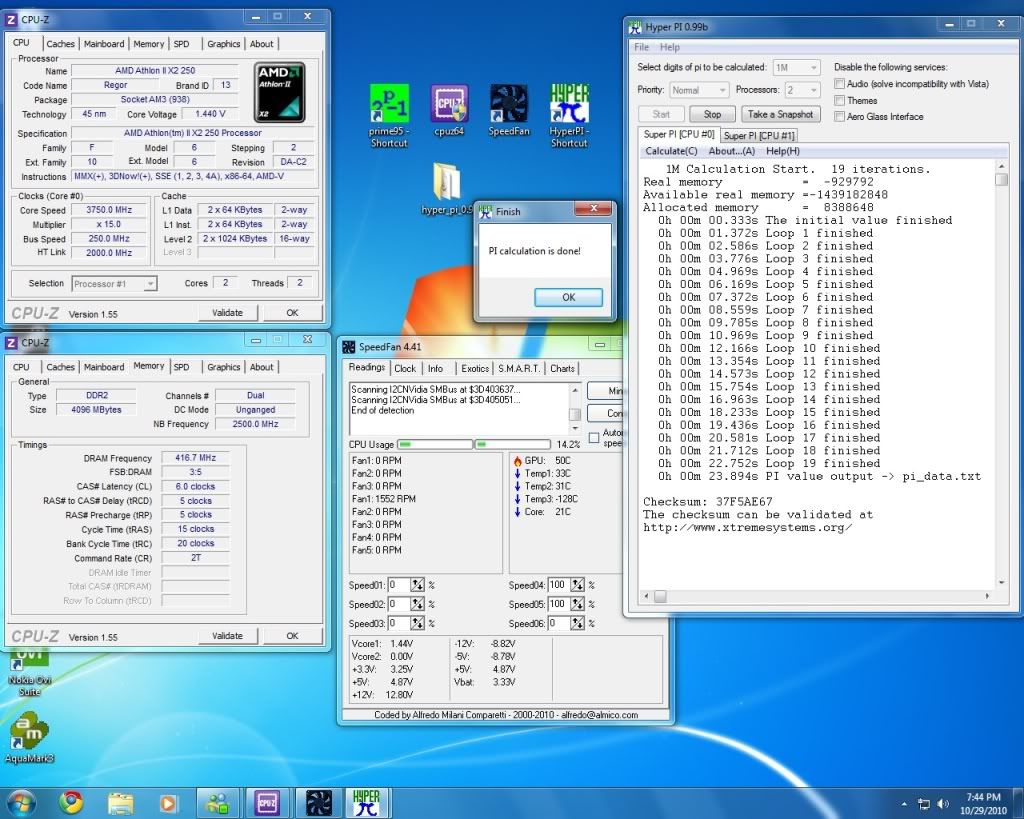Open the digits of pi dropdown
Screen dimensions: 1024x819
click(x=796, y=67)
